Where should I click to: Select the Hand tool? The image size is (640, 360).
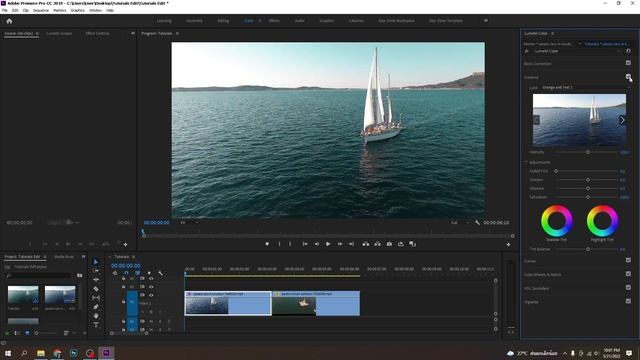click(x=96, y=316)
